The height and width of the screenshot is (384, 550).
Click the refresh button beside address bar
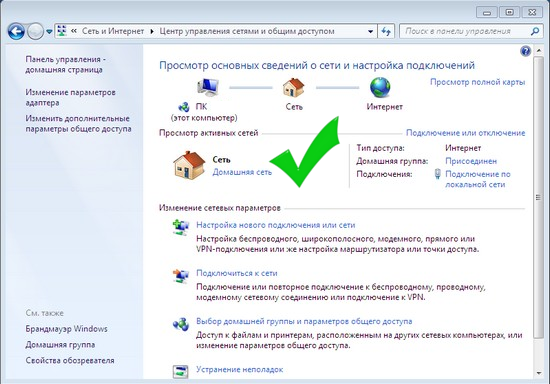point(386,32)
